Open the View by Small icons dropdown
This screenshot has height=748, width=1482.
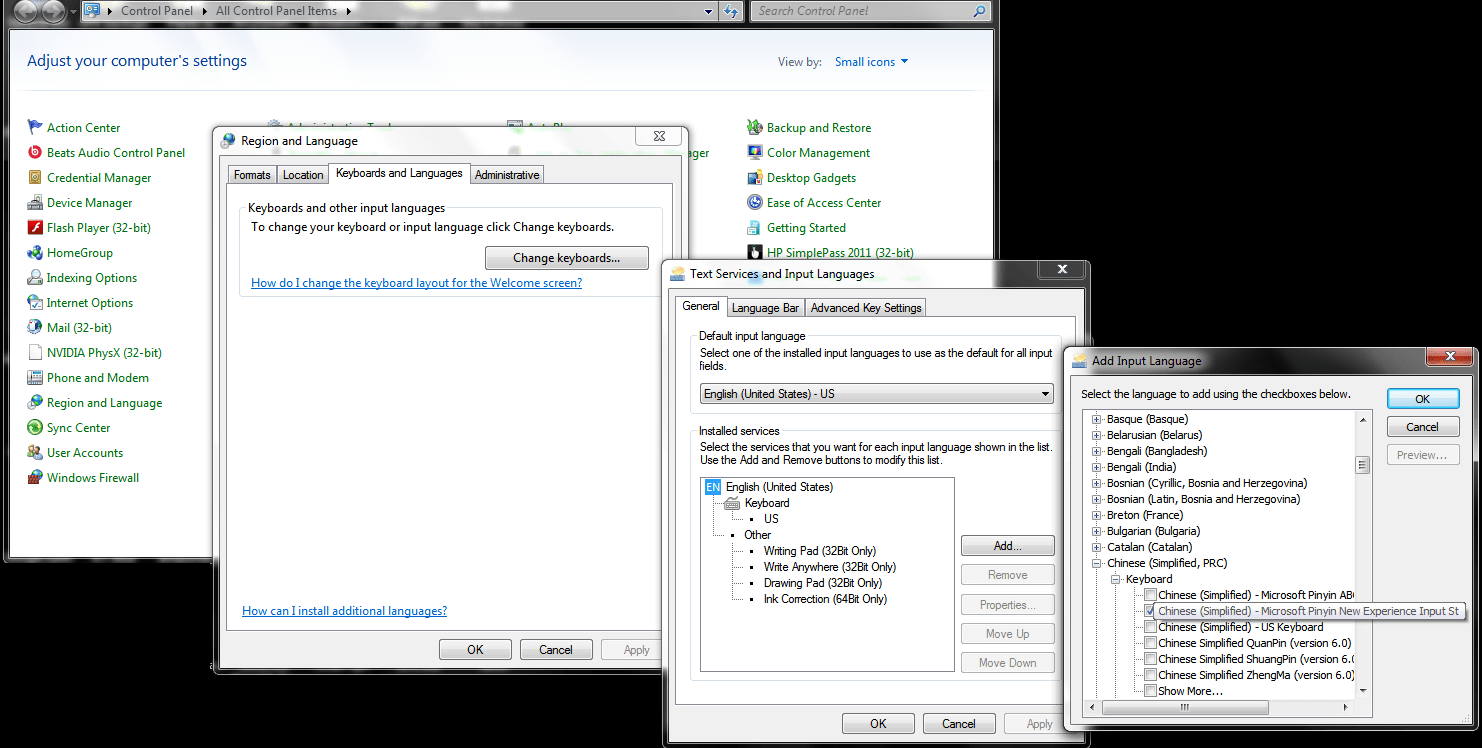872,62
